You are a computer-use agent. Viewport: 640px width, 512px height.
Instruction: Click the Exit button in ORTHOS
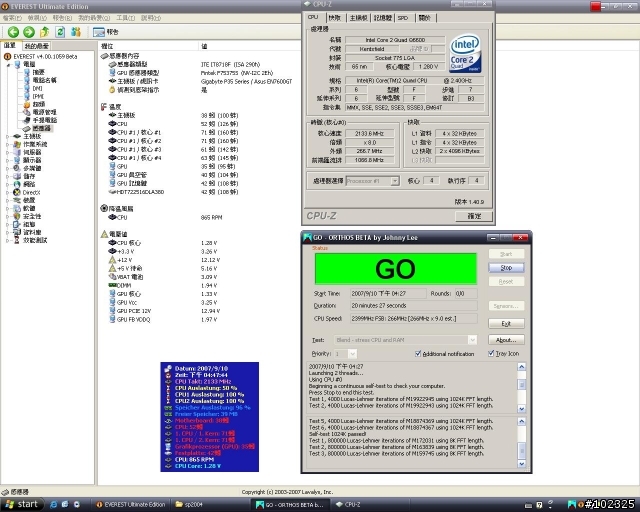coord(506,323)
